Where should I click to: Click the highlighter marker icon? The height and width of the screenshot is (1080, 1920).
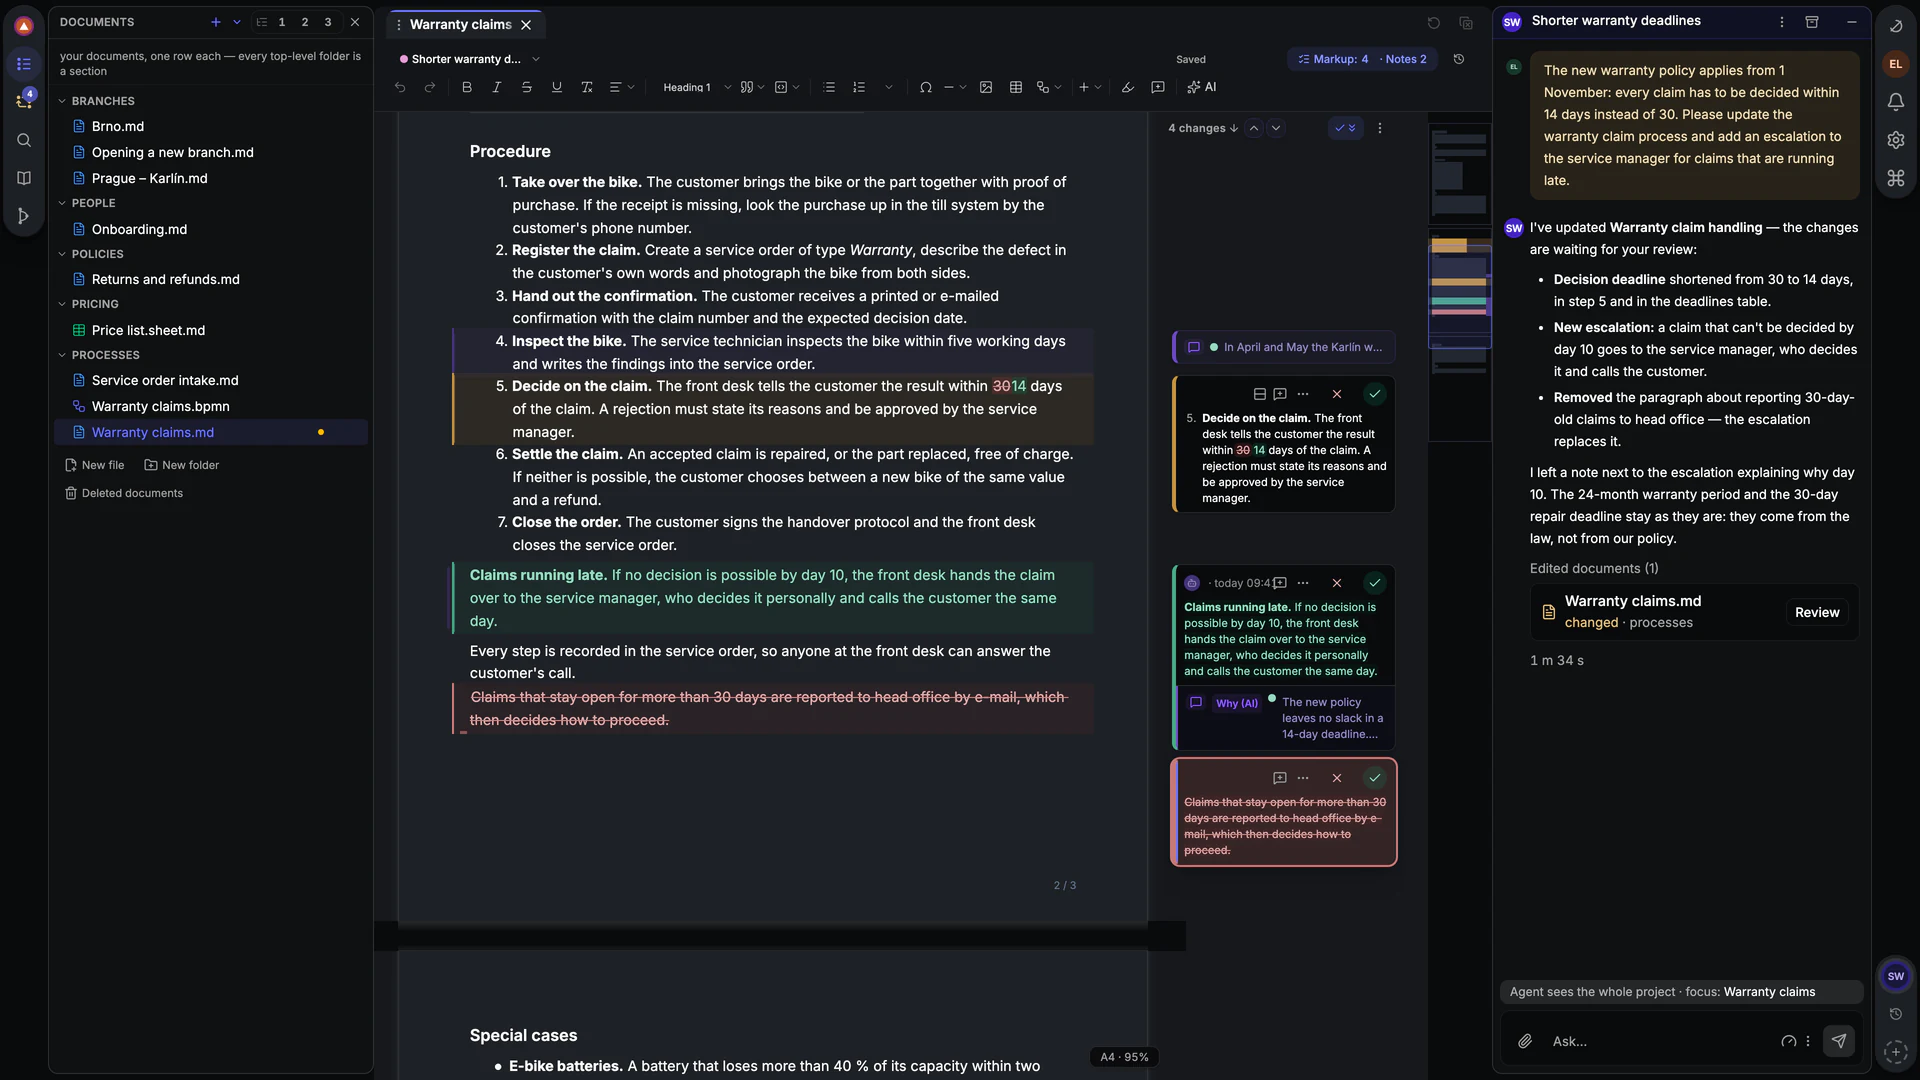[x=1128, y=88]
